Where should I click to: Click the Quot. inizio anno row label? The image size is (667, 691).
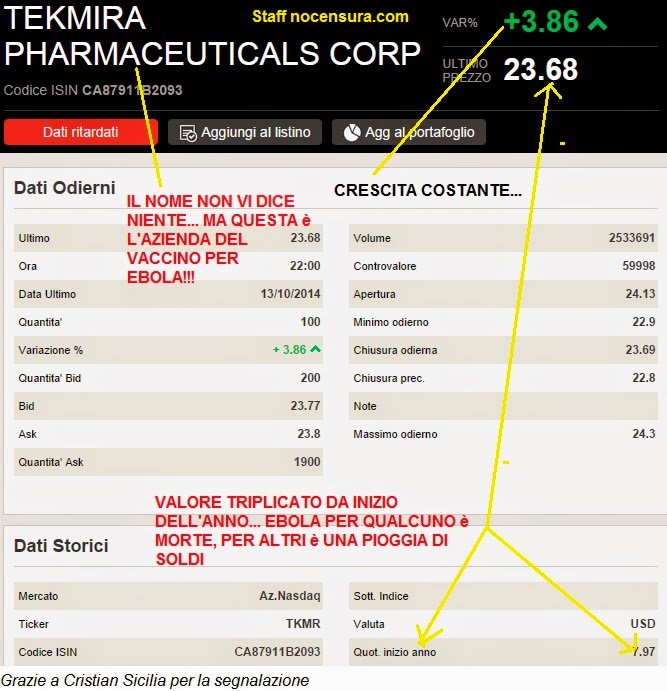point(394,652)
